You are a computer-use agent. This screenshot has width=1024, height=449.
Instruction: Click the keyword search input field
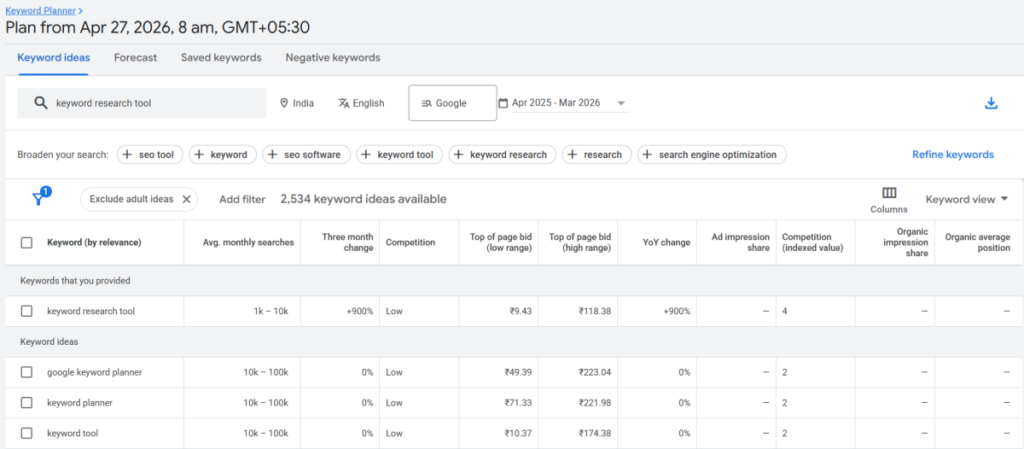click(x=142, y=103)
